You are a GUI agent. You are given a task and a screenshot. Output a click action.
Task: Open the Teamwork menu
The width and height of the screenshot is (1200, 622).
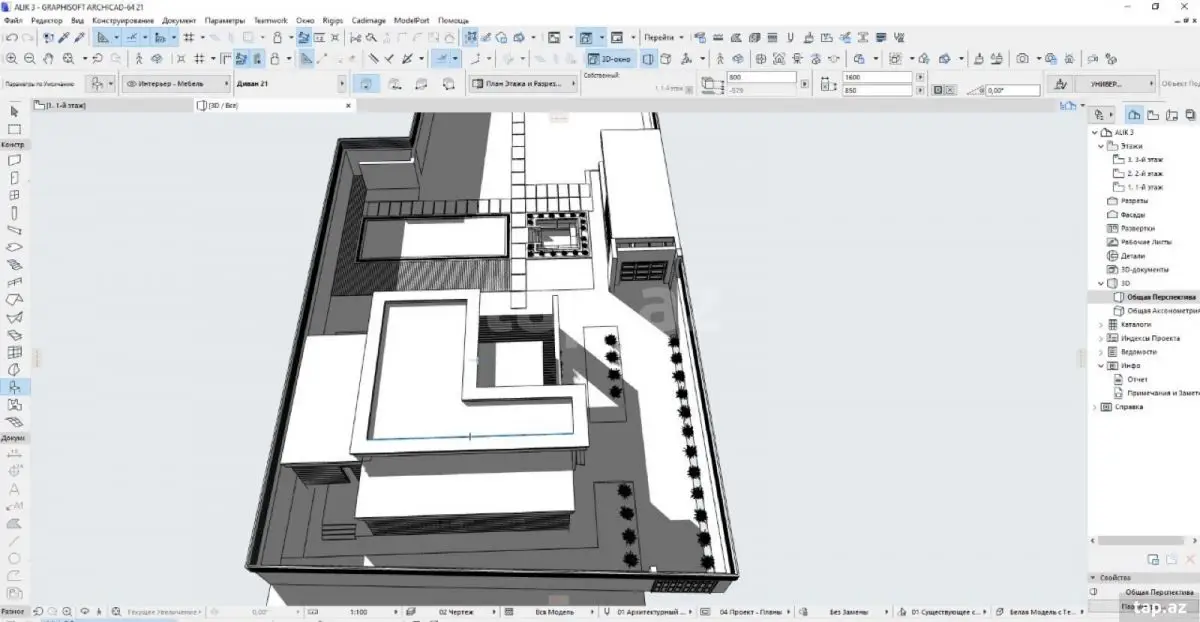coord(270,20)
